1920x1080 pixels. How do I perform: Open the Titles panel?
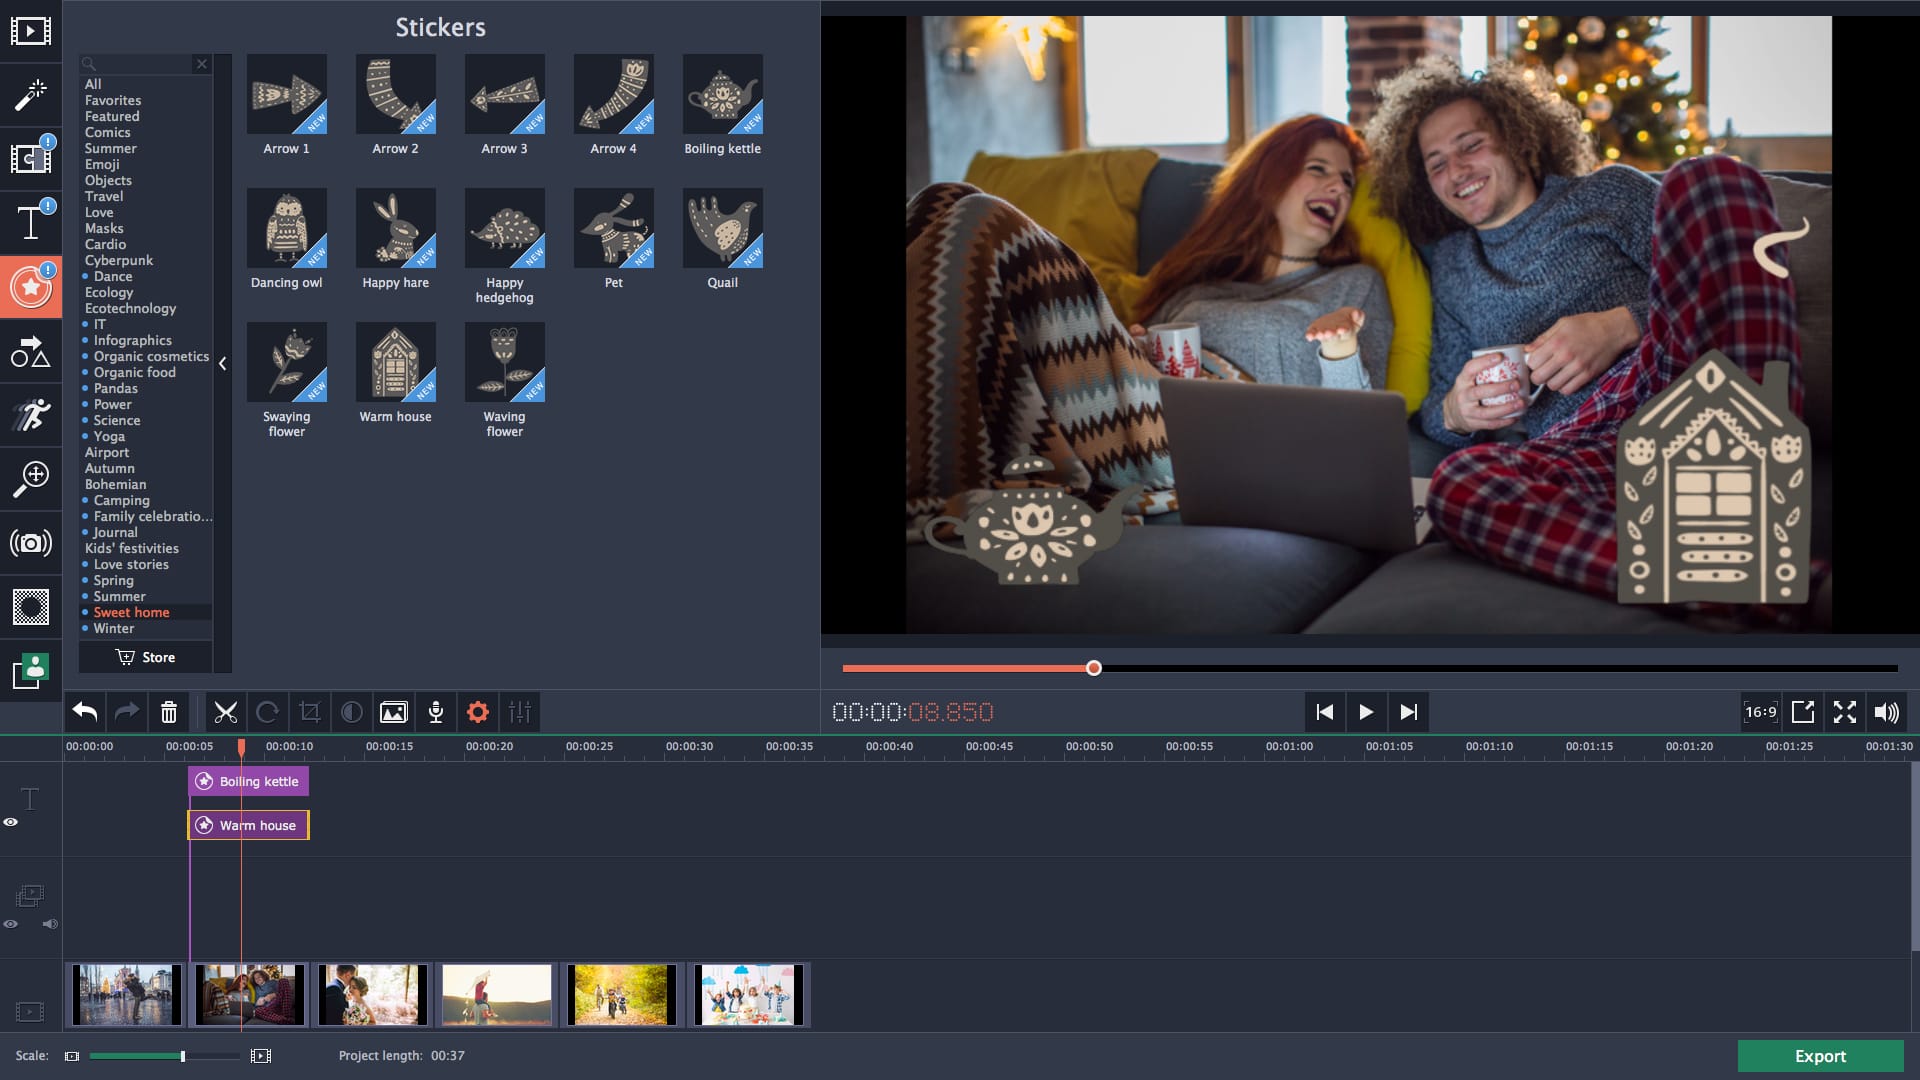click(31, 222)
